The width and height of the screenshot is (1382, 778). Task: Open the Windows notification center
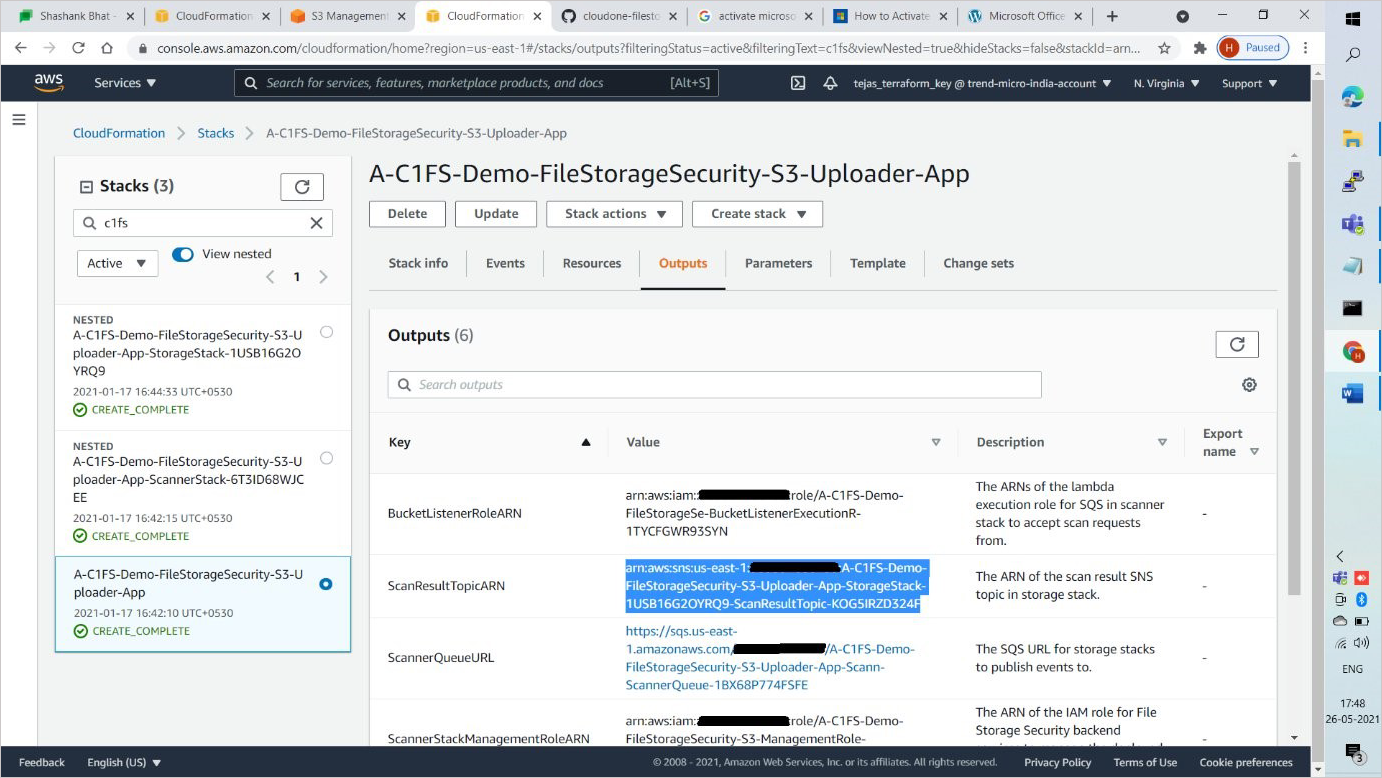click(1353, 752)
